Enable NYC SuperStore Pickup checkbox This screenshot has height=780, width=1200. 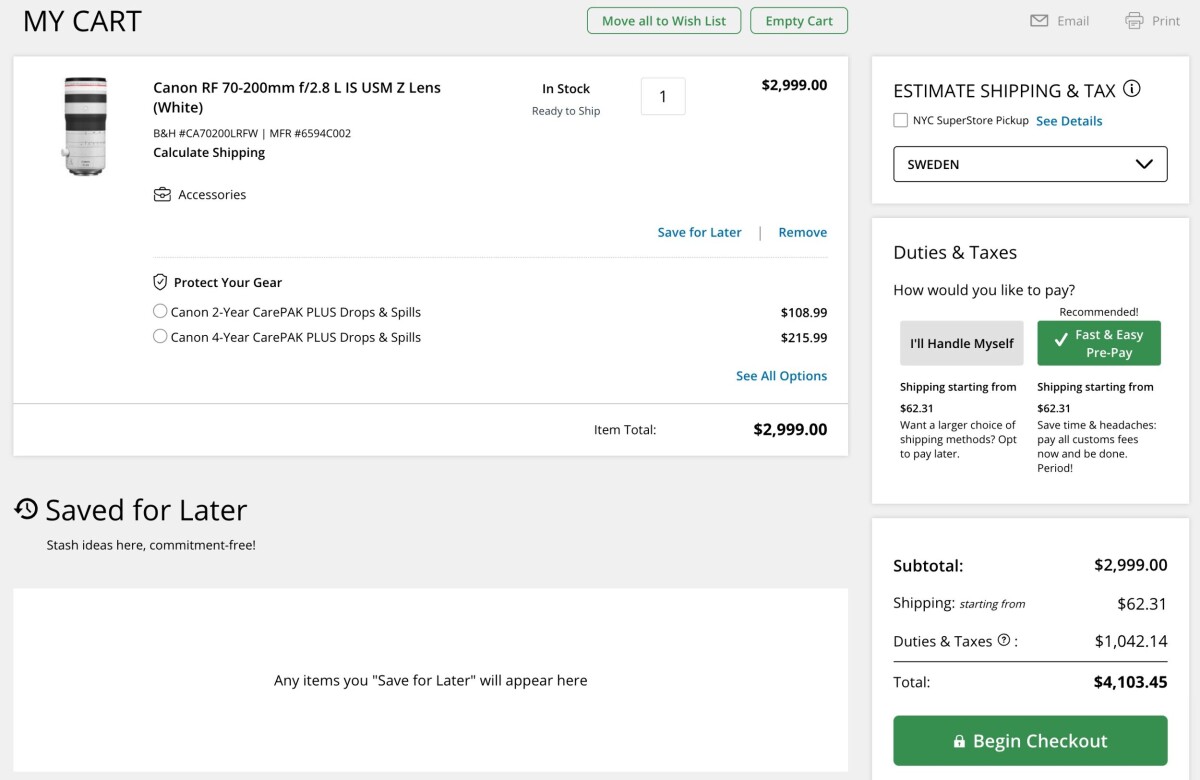pos(900,120)
